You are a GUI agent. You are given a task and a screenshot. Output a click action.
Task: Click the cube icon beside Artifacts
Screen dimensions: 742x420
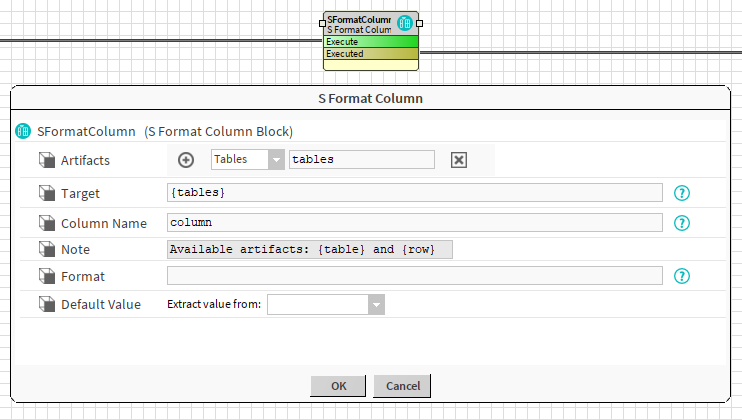(47, 160)
